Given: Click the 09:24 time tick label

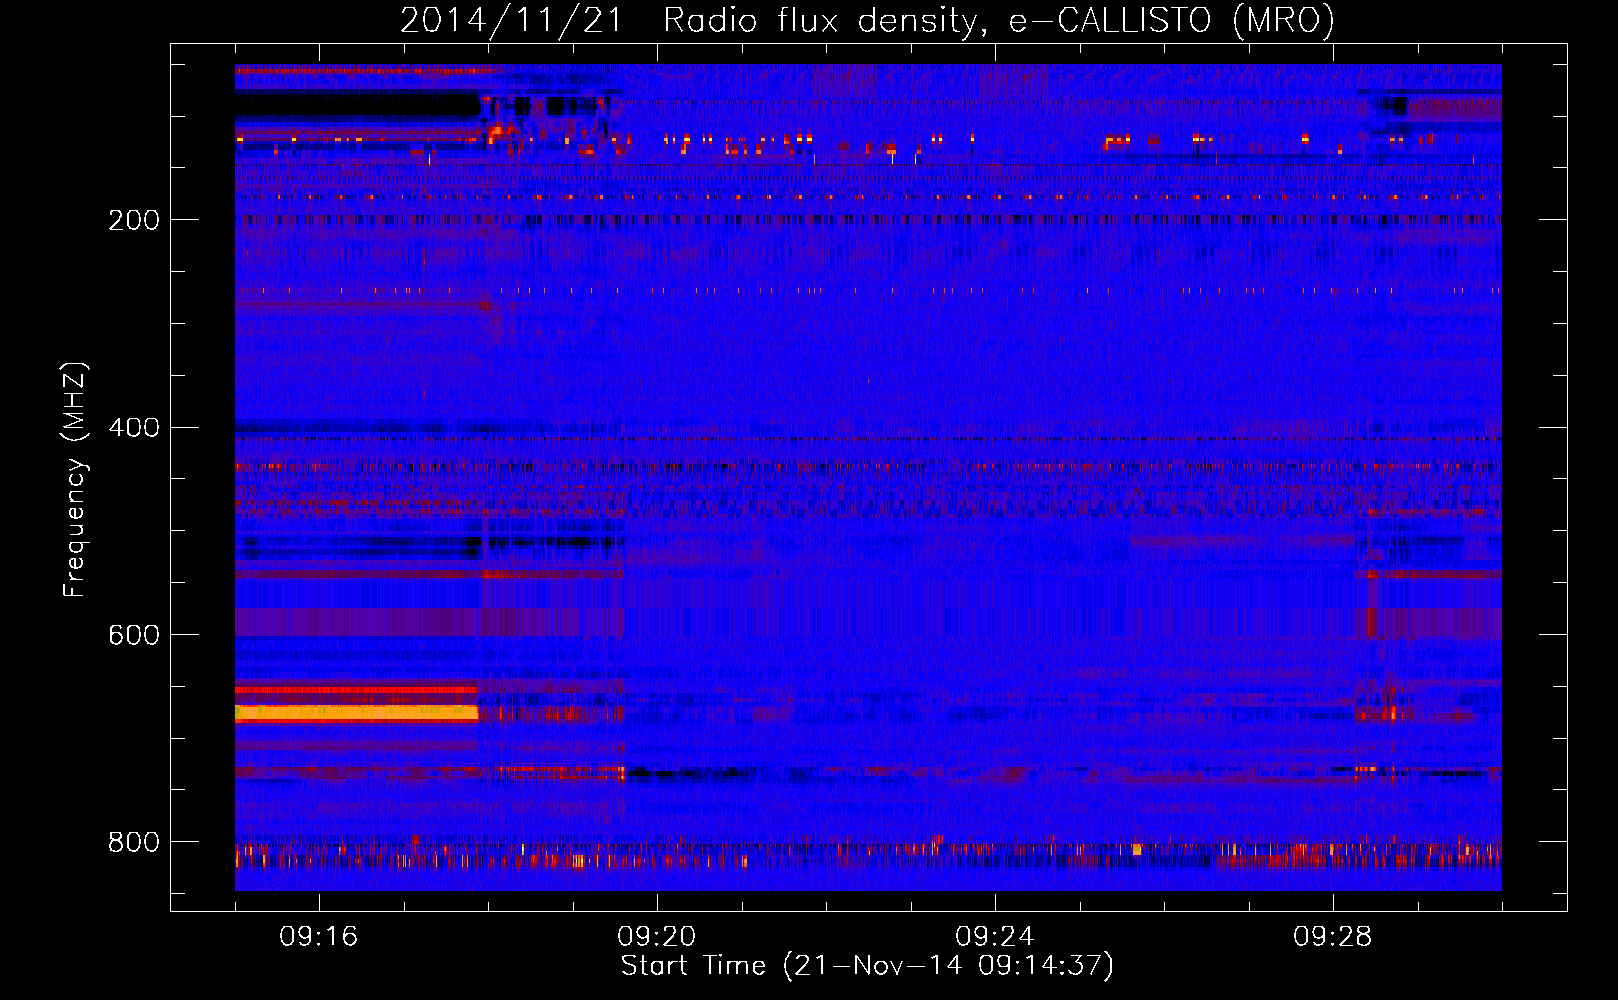Looking at the screenshot, I should tap(995, 937).
